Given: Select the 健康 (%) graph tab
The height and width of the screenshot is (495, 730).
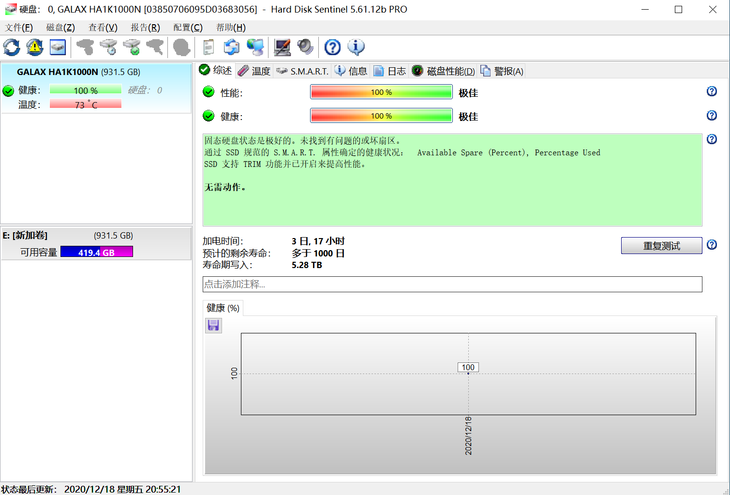Looking at the screenshot, I should click(x=223, y=308).
